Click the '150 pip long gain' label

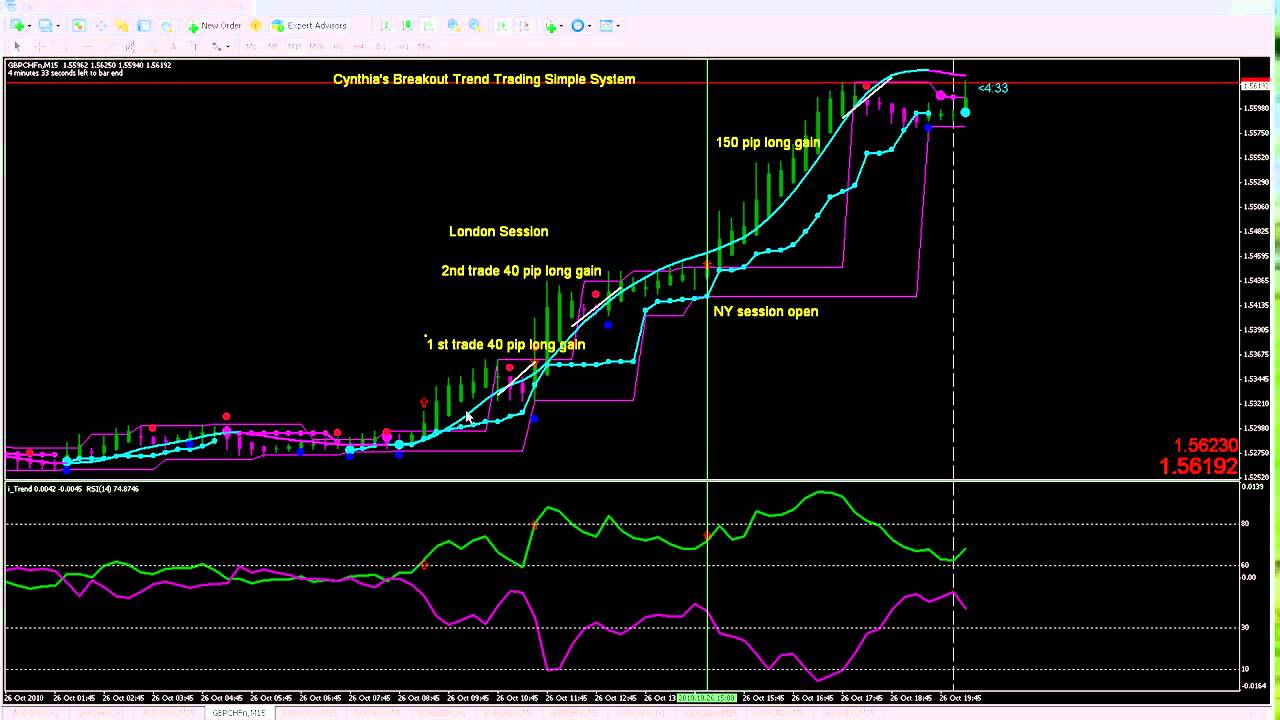(x=768, y=142)
